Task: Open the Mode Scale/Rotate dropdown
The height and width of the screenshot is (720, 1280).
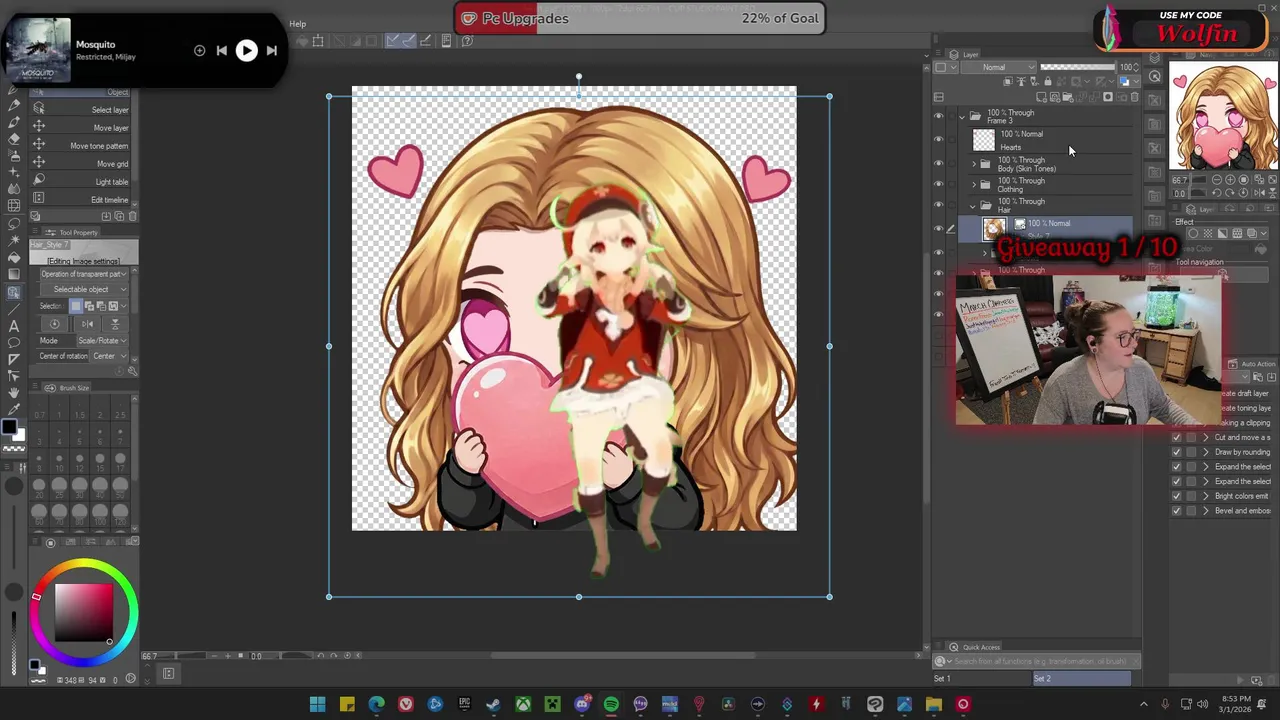Action: coord(103,341)
